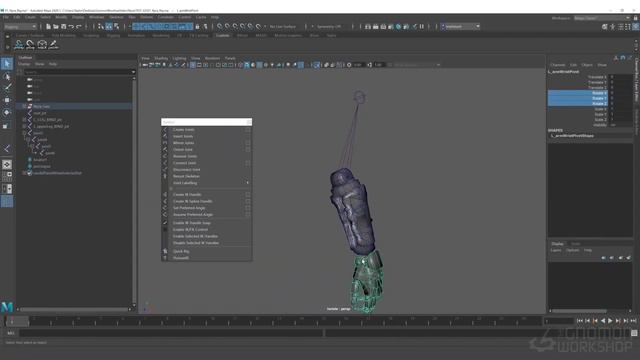Image resolution: width=640 pixels, height=360 pixels.
Task: Click the Open Scene folder icon
Action: 56,27
